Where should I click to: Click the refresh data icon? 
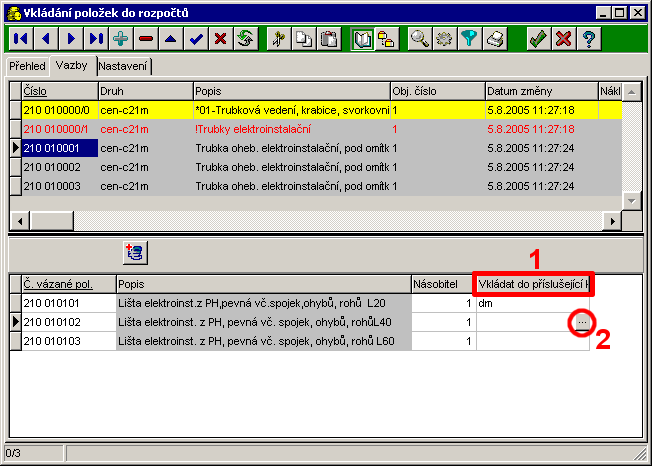pyautogui.click(x=245, y=39)
